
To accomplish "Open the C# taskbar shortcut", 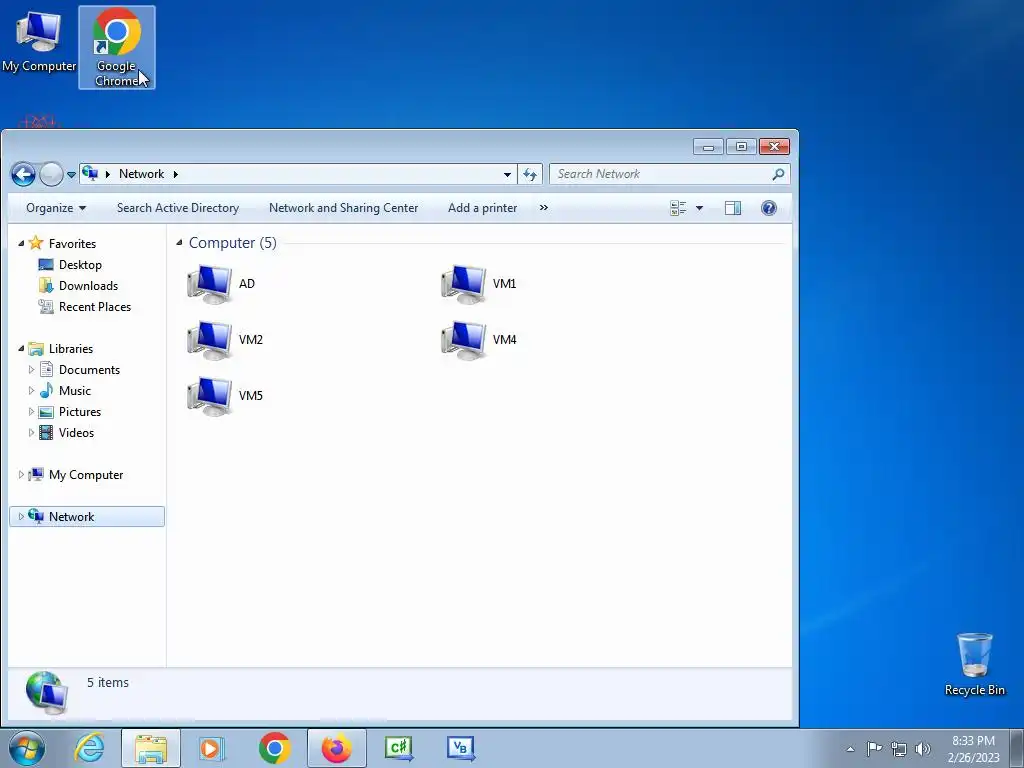I will click(399, 748).
